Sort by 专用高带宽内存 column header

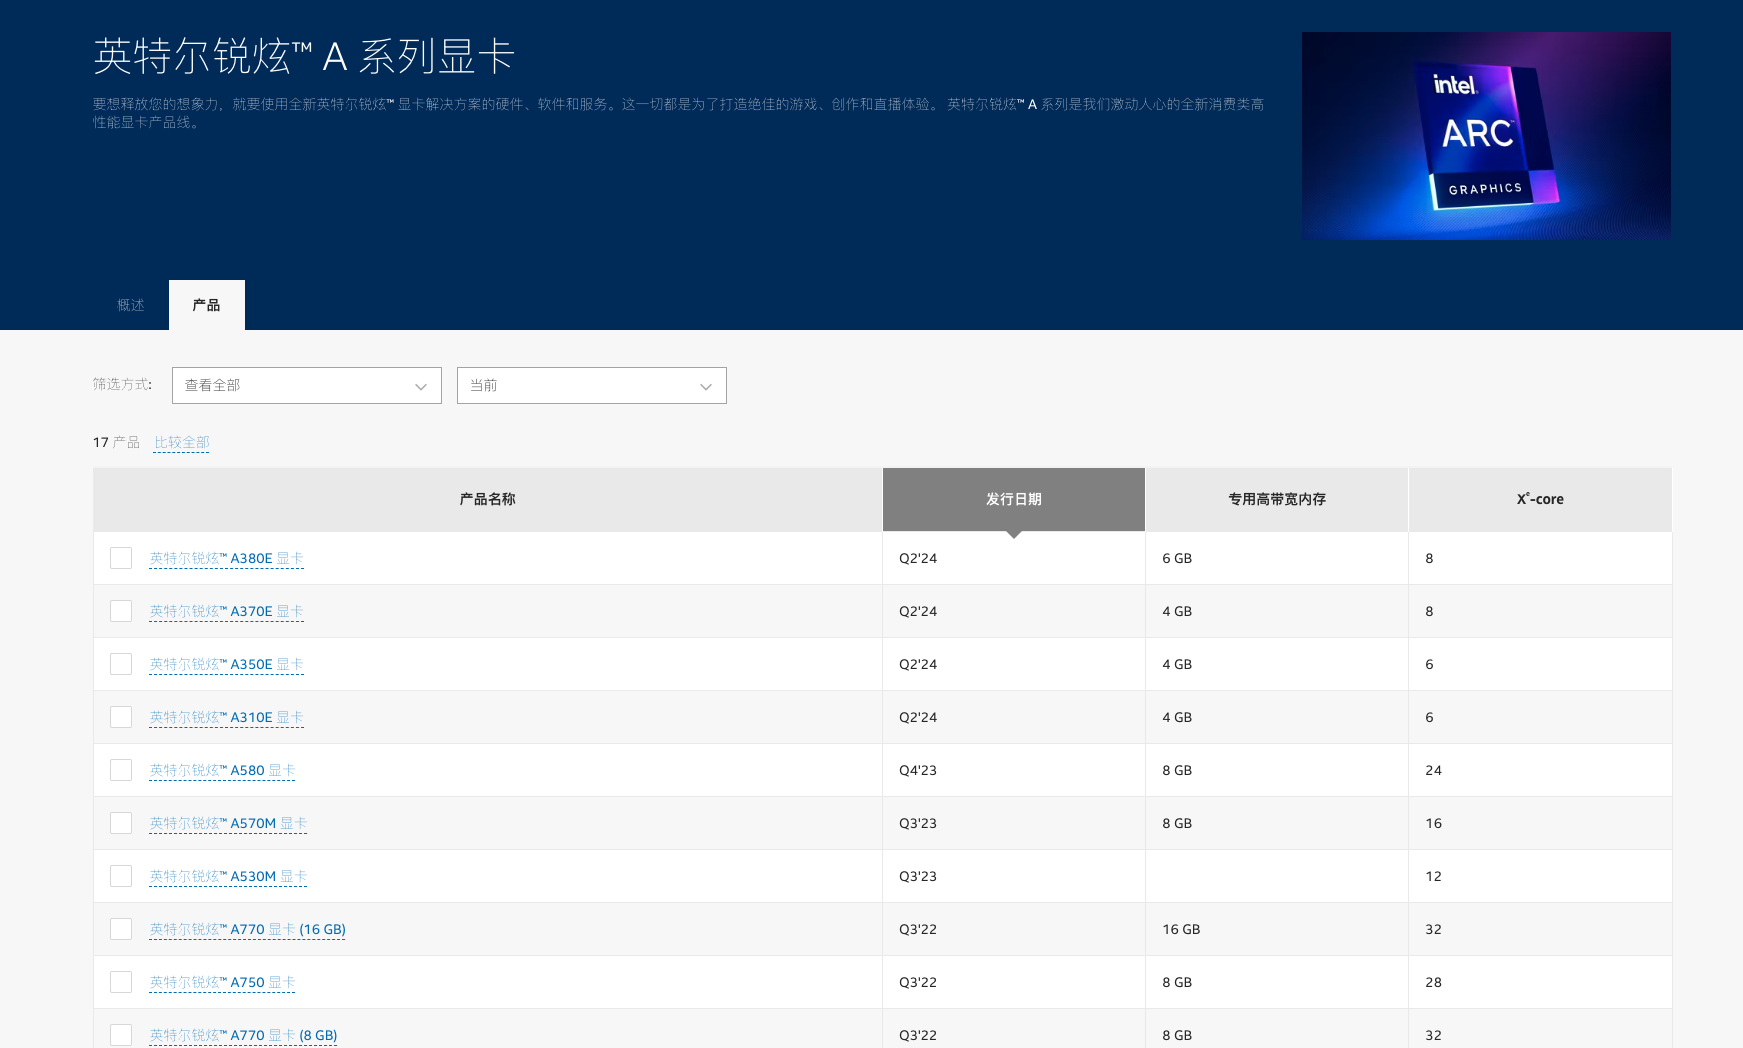click(x=1276, y=499)
